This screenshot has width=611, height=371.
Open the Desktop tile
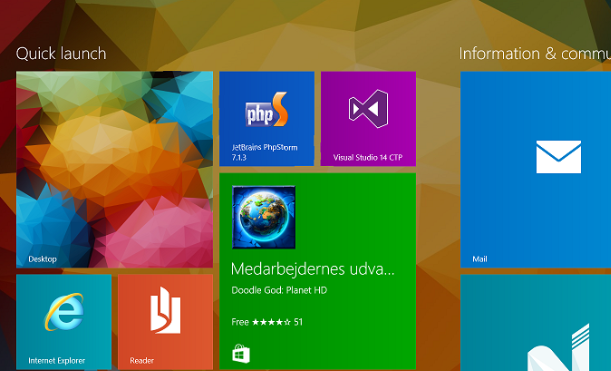pos(115,170)
